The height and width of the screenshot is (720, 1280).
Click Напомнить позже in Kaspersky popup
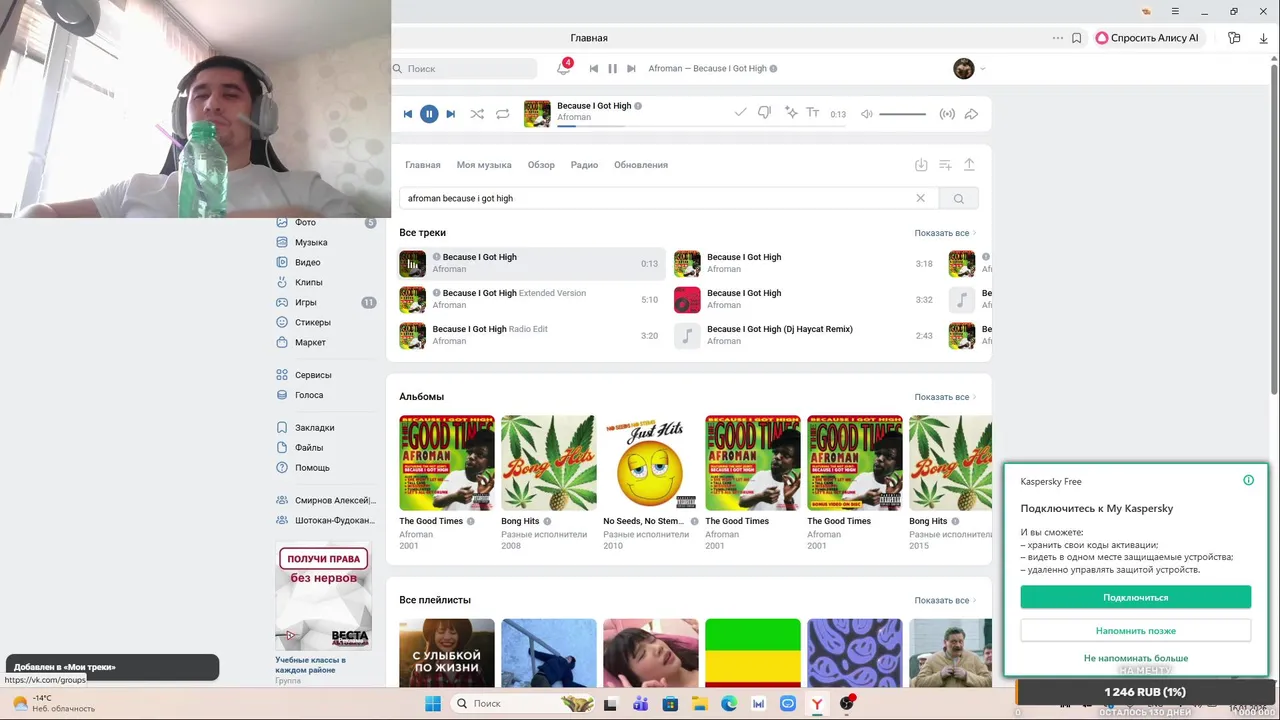(1136, 631)
